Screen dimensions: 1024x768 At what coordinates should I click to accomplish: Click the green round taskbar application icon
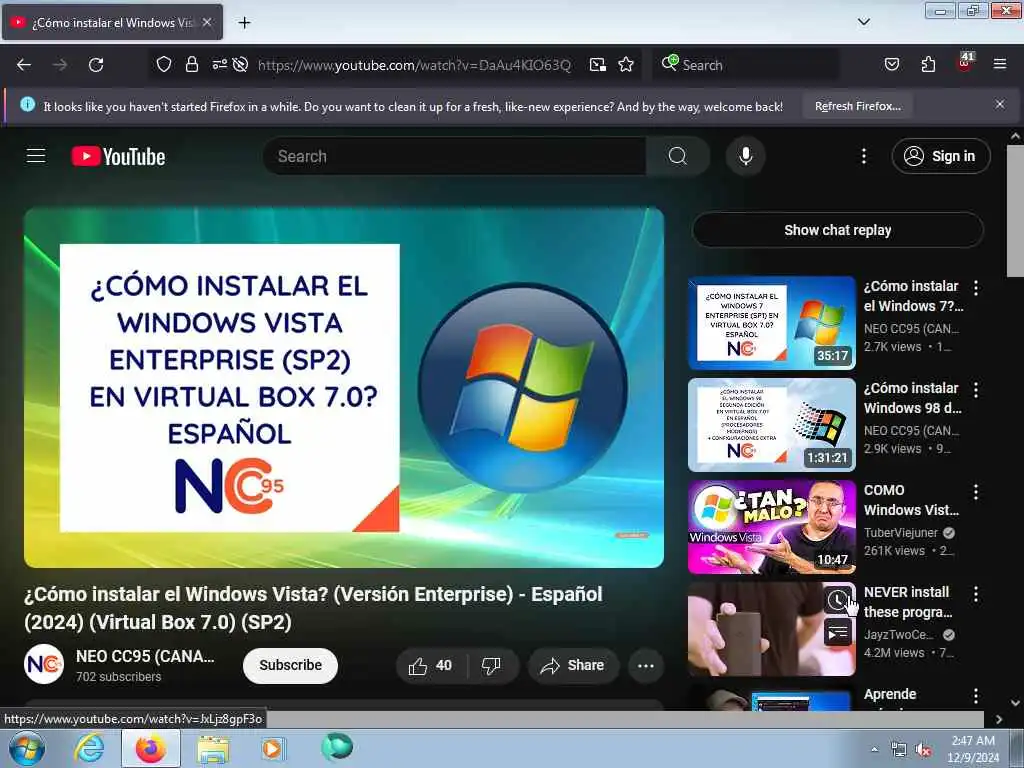point(337,747)
